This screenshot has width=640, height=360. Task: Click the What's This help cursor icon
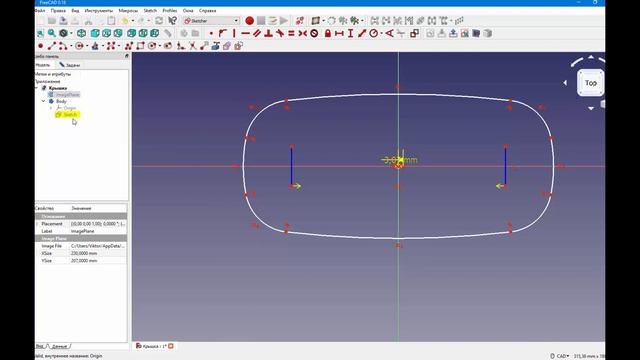click(x=173, y=20)
